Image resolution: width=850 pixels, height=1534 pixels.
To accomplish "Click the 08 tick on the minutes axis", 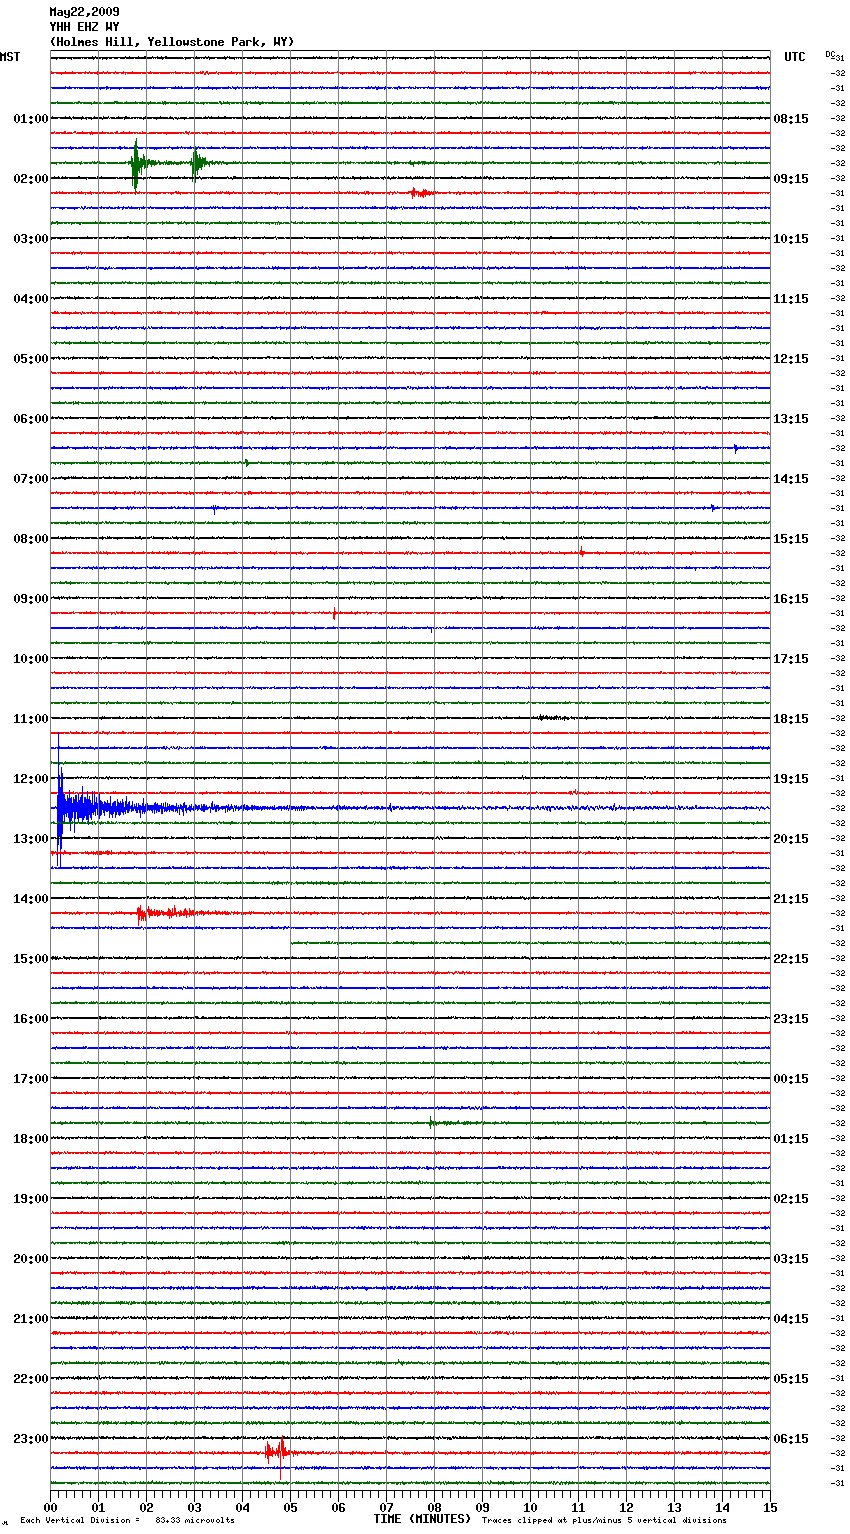I will coord(434,1507).
